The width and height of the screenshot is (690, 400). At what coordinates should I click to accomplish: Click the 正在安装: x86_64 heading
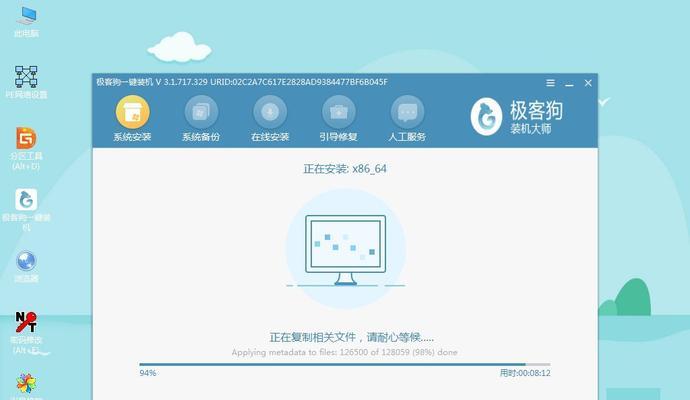(345, 169)
